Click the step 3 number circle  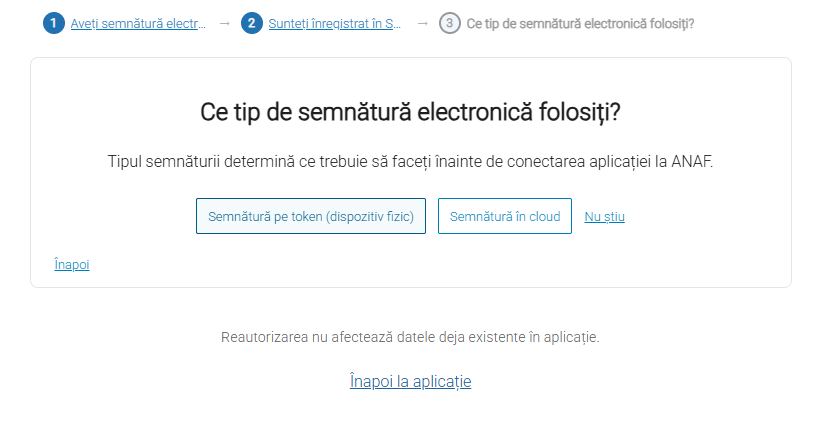click(x=449, y=23)
